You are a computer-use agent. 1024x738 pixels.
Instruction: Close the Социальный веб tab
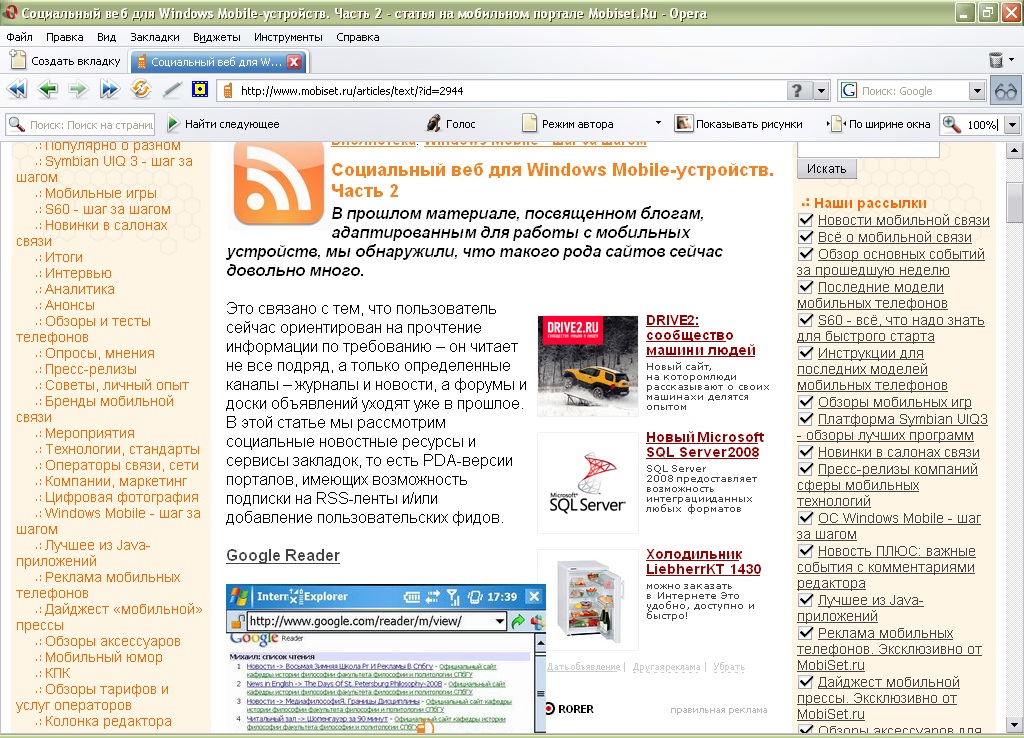pyautogui.click(x=294, y=62)
